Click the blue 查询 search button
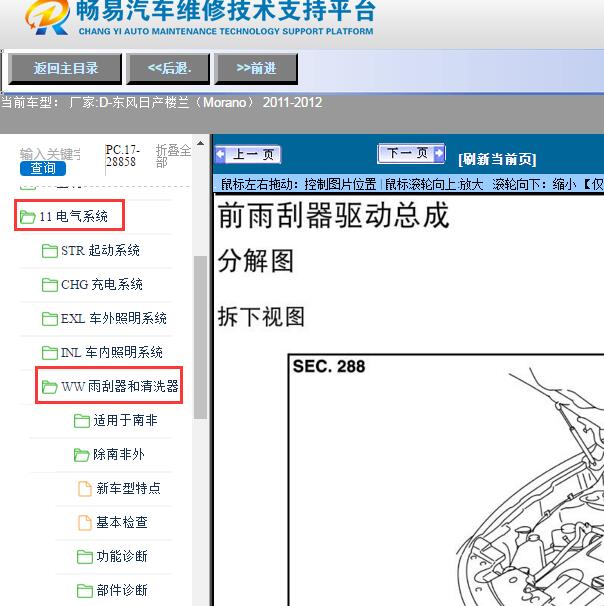 (x=43, y=169)
